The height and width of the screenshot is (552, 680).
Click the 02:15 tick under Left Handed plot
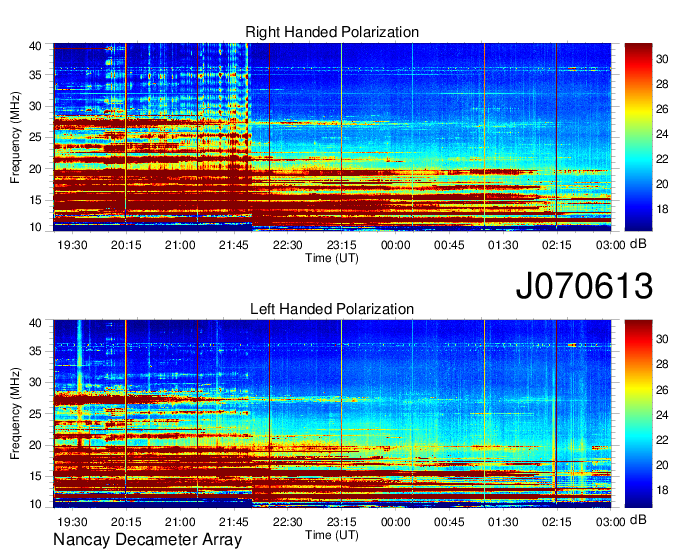click(557, 522)
